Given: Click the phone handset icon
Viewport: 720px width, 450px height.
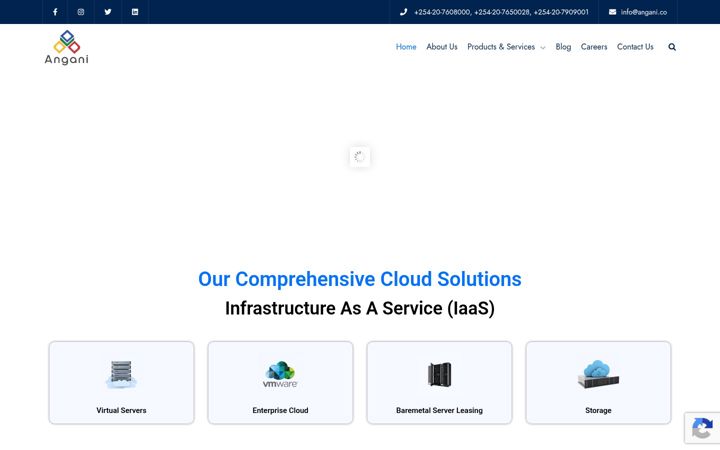Looking at the screenshot, I should [403, 12].
